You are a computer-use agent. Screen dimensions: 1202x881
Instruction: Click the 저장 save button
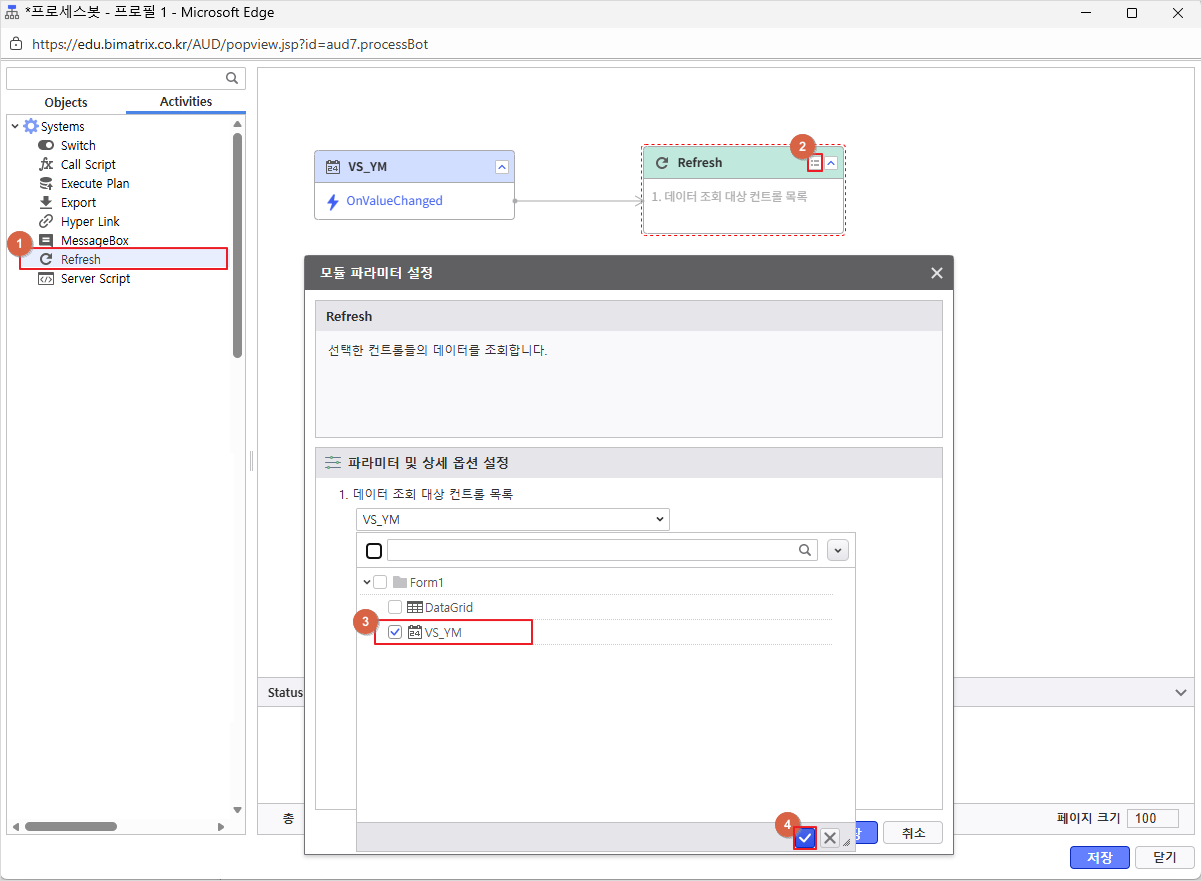point(1100,857)
